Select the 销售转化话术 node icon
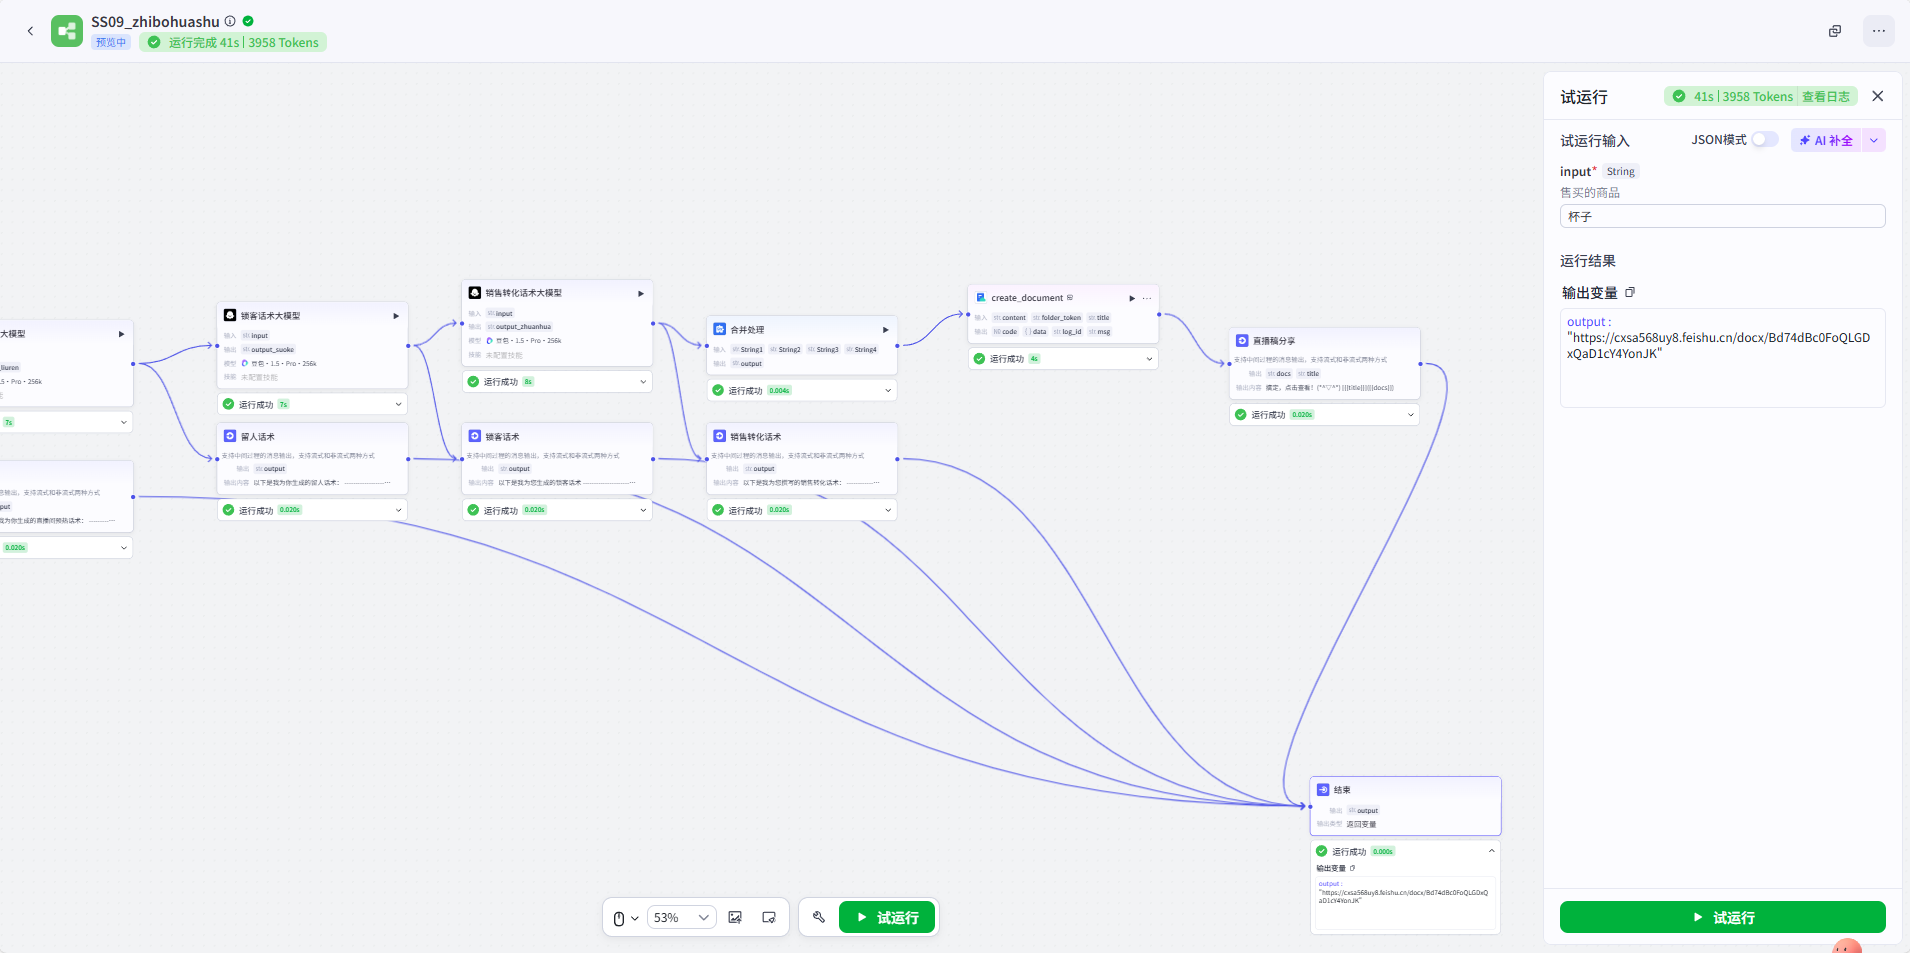This screenshot has height=953, width=1910. point(719,436)
